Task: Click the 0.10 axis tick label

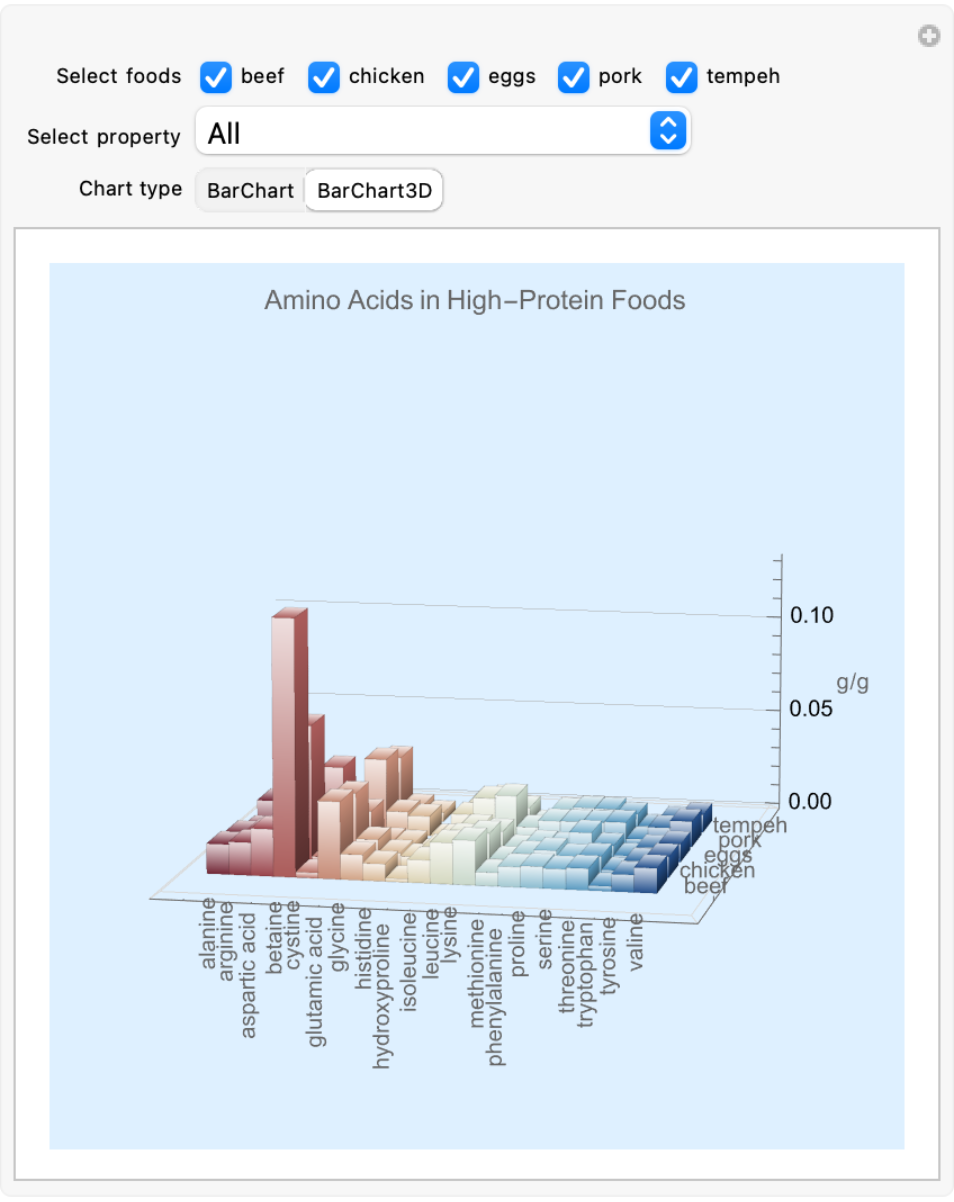Action: 812,615
